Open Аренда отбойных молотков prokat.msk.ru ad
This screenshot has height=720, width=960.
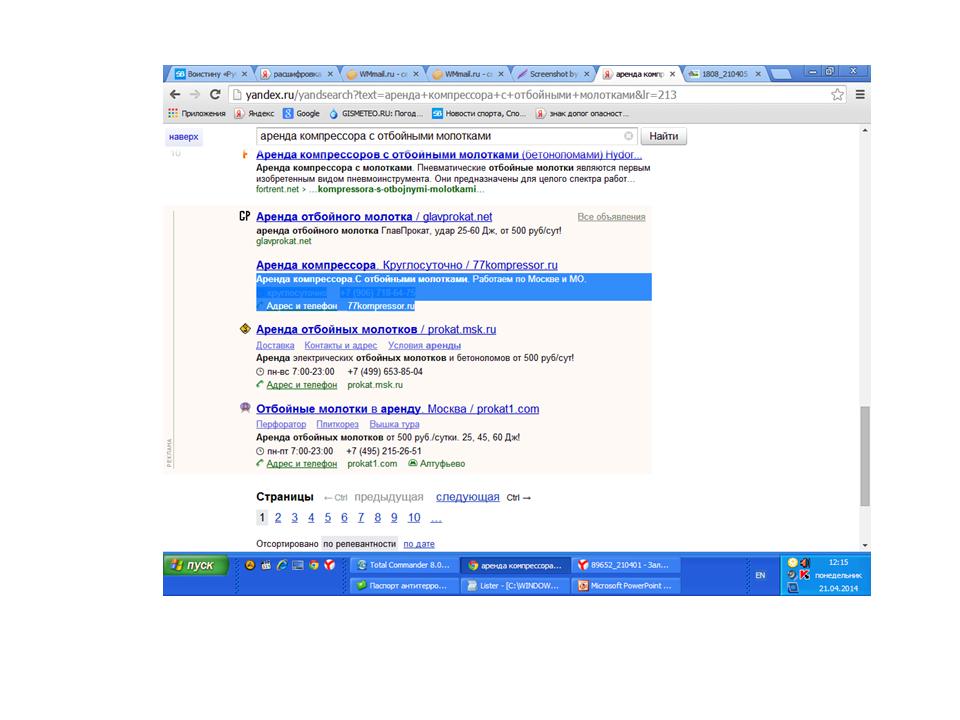click(376, 329)
